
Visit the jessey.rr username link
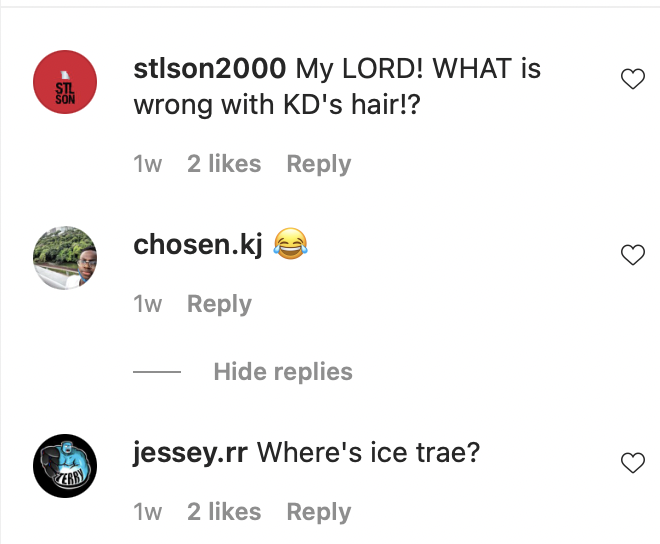coord(190,453)
